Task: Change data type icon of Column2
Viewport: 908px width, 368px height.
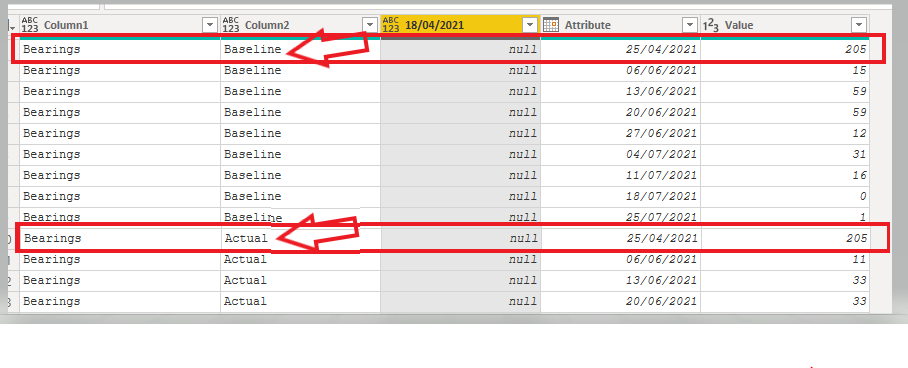Action: [x=230, y=25]
